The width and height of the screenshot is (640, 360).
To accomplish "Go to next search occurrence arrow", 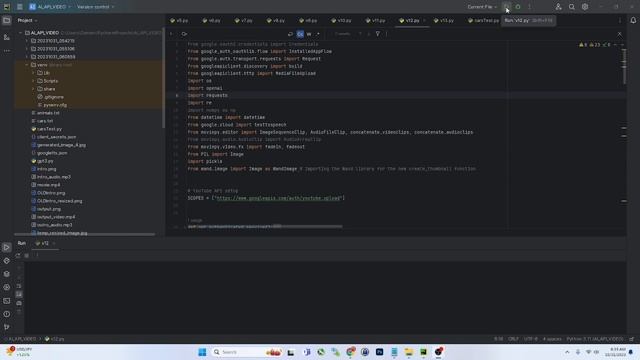I will 368,34.
